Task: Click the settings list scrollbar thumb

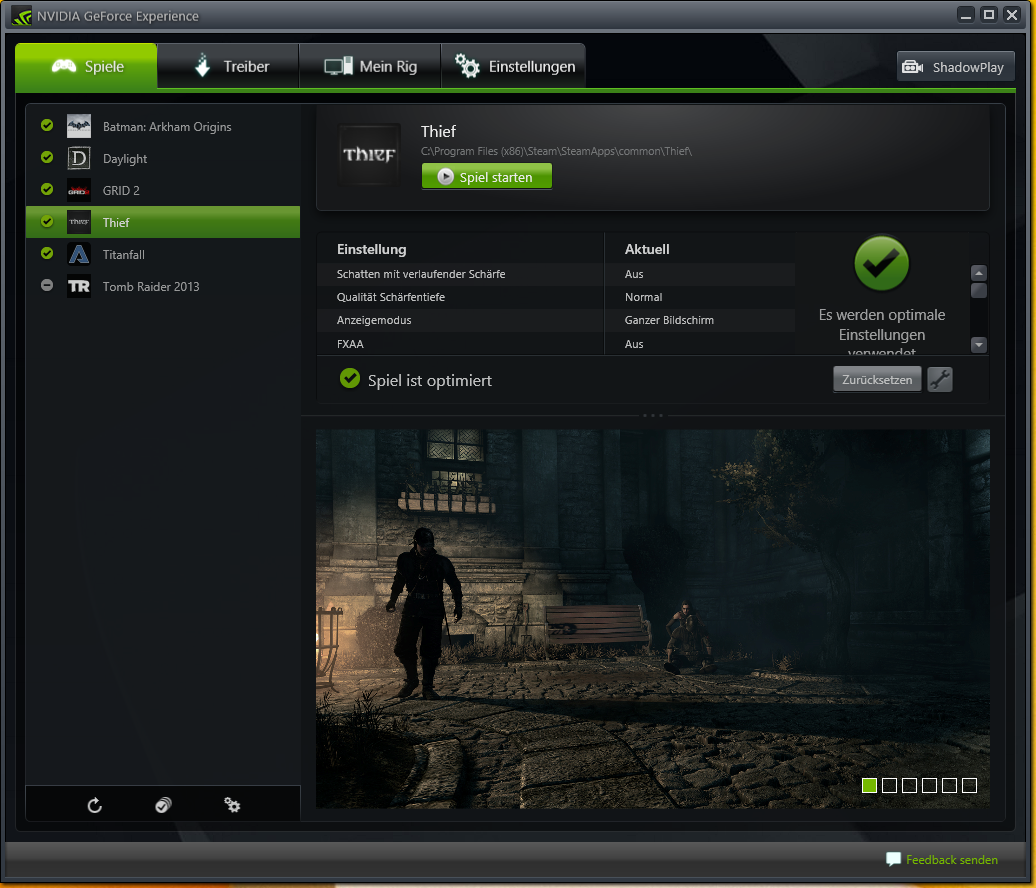Action: pos(979,291)
